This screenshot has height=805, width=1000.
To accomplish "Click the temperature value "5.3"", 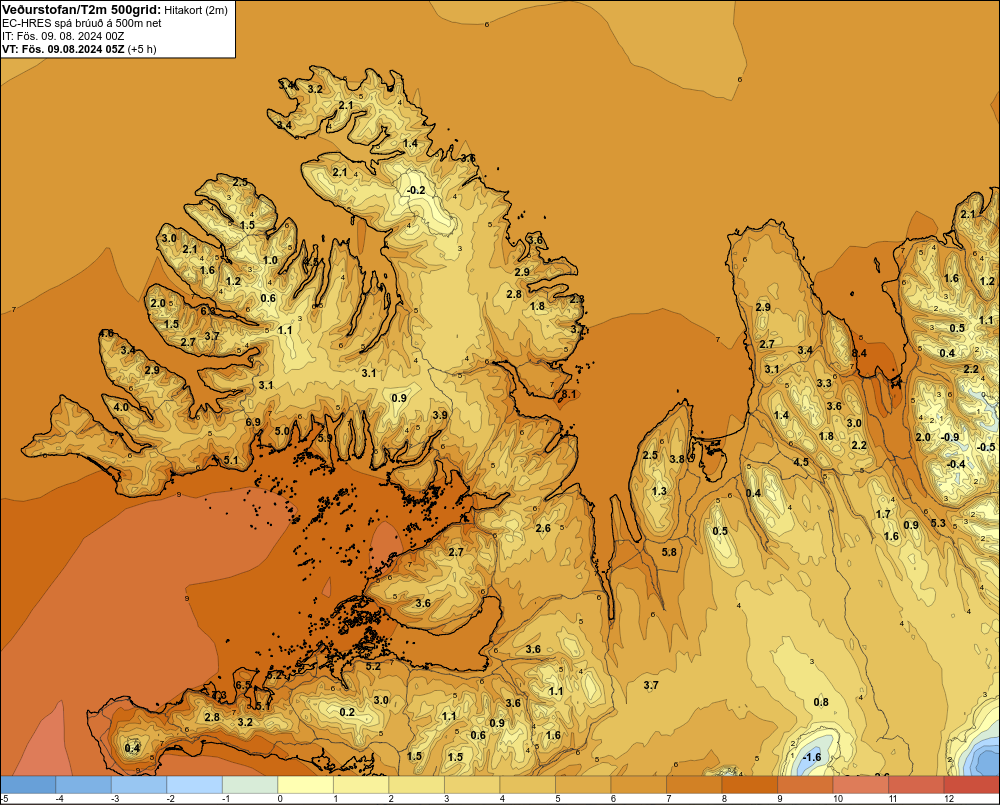I will tap(938, 523).
